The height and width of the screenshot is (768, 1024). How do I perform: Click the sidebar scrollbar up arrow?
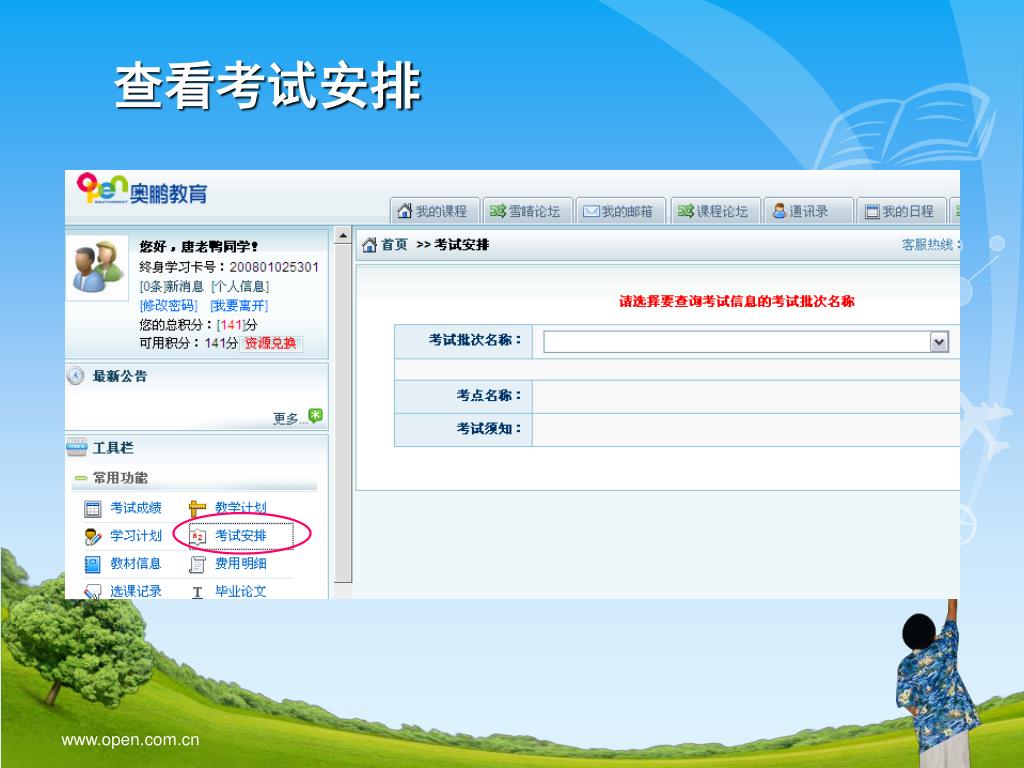coord(343,236)
